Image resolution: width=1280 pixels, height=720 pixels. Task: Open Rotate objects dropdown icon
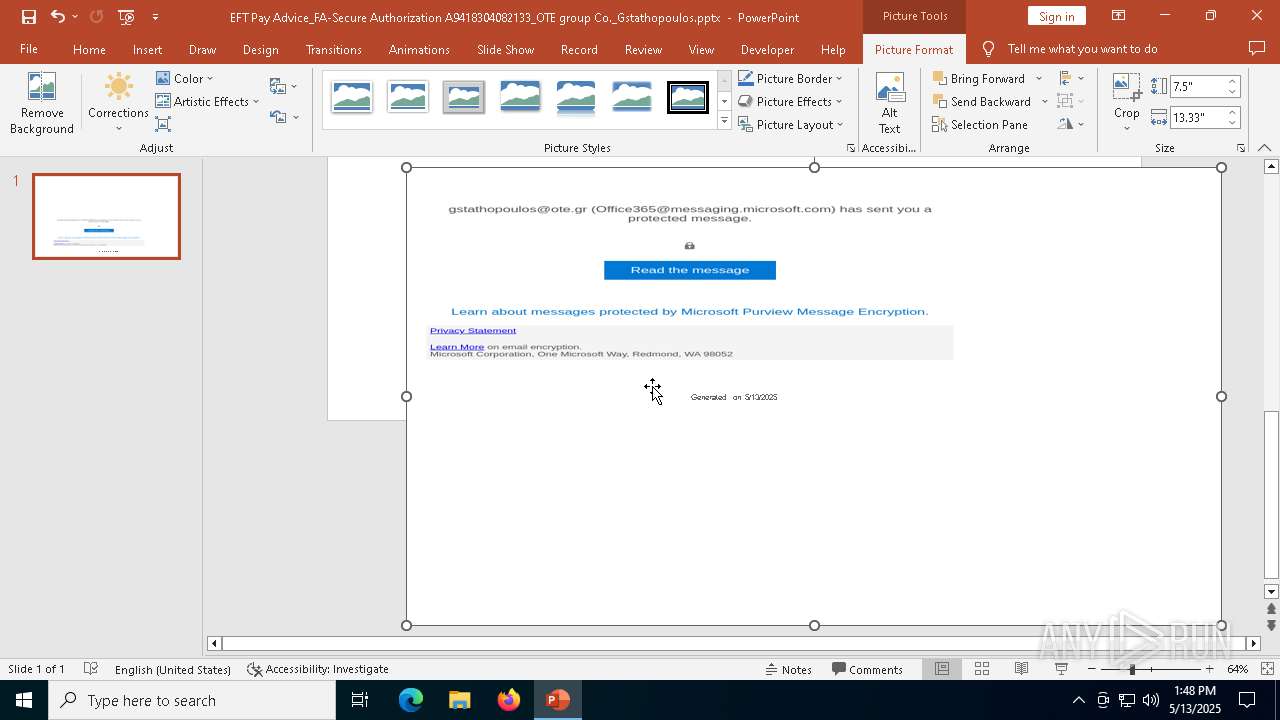click(x=1071, y=124)
